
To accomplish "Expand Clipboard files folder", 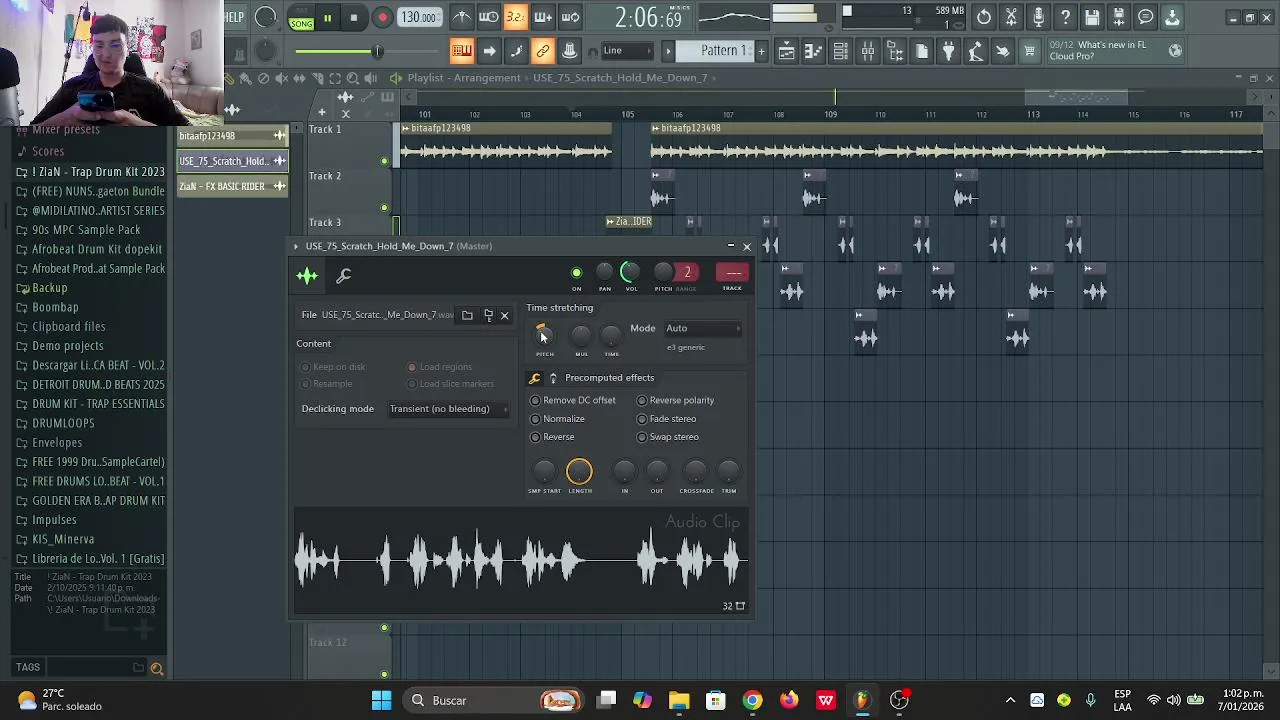I will pos(68,327).
